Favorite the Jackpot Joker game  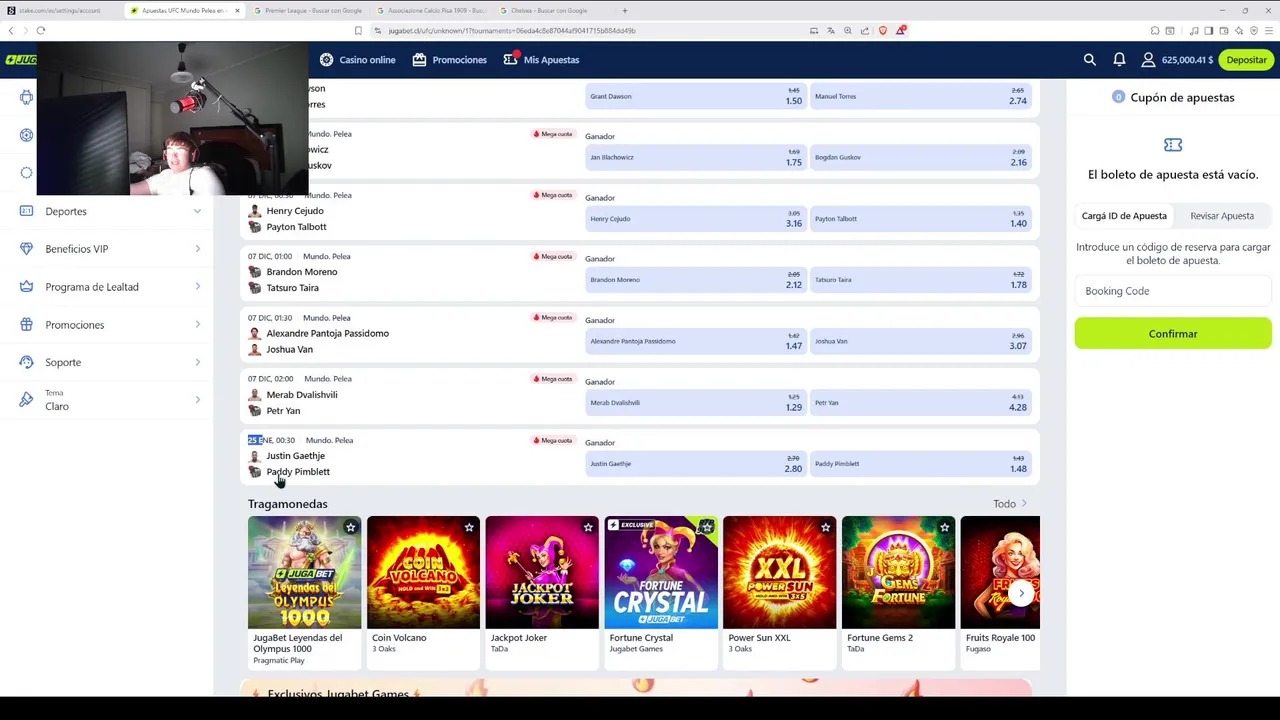pyautogui.click(x=588, y=527)
